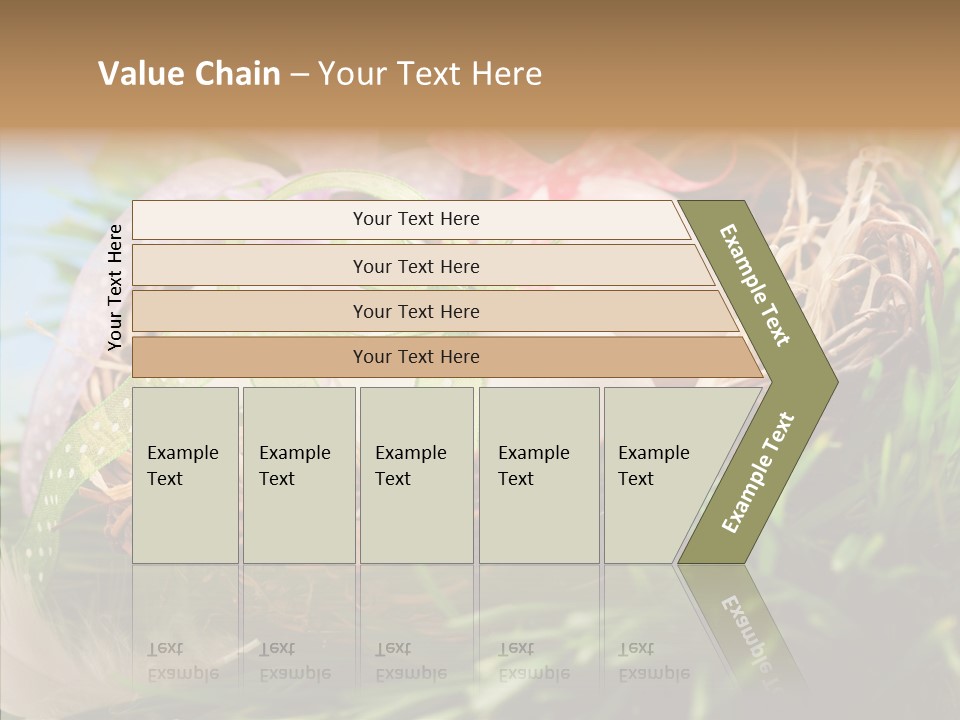This screenshot has height=720, width=960.
Task: Click the 'Your Text Here' portion of title
Action: click(x=430, y=74)
